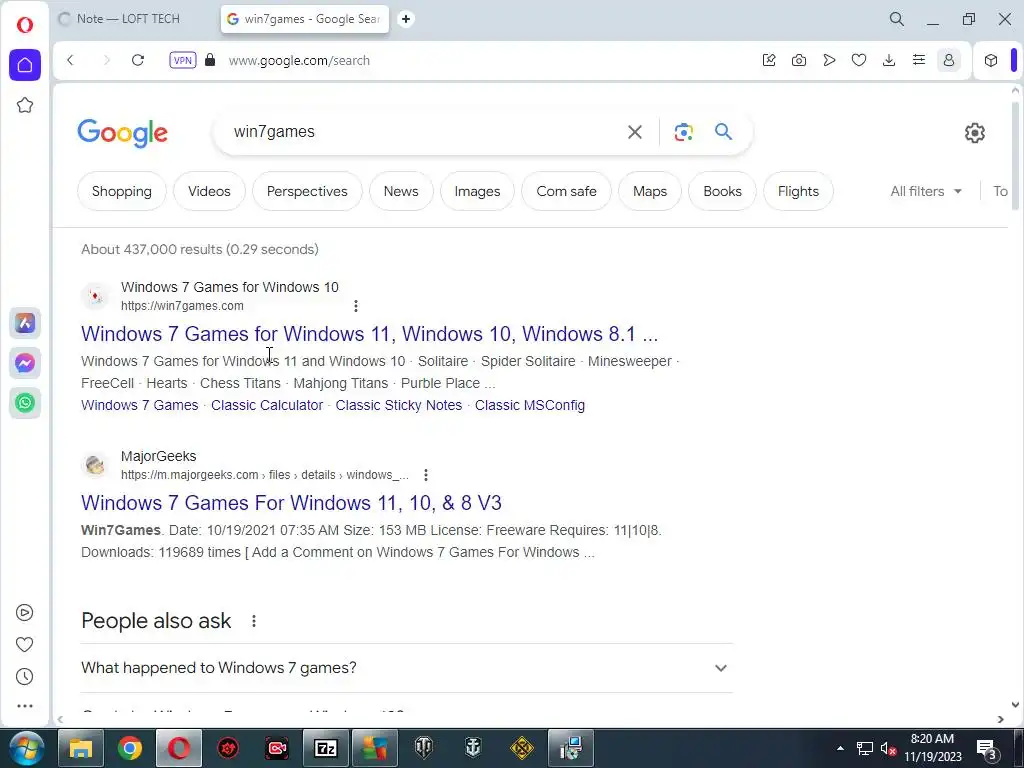This screenshot has width=1024, height=768.
Task: Open WhatsApp in Opera sidebar
Action: (x=25, y=403)
